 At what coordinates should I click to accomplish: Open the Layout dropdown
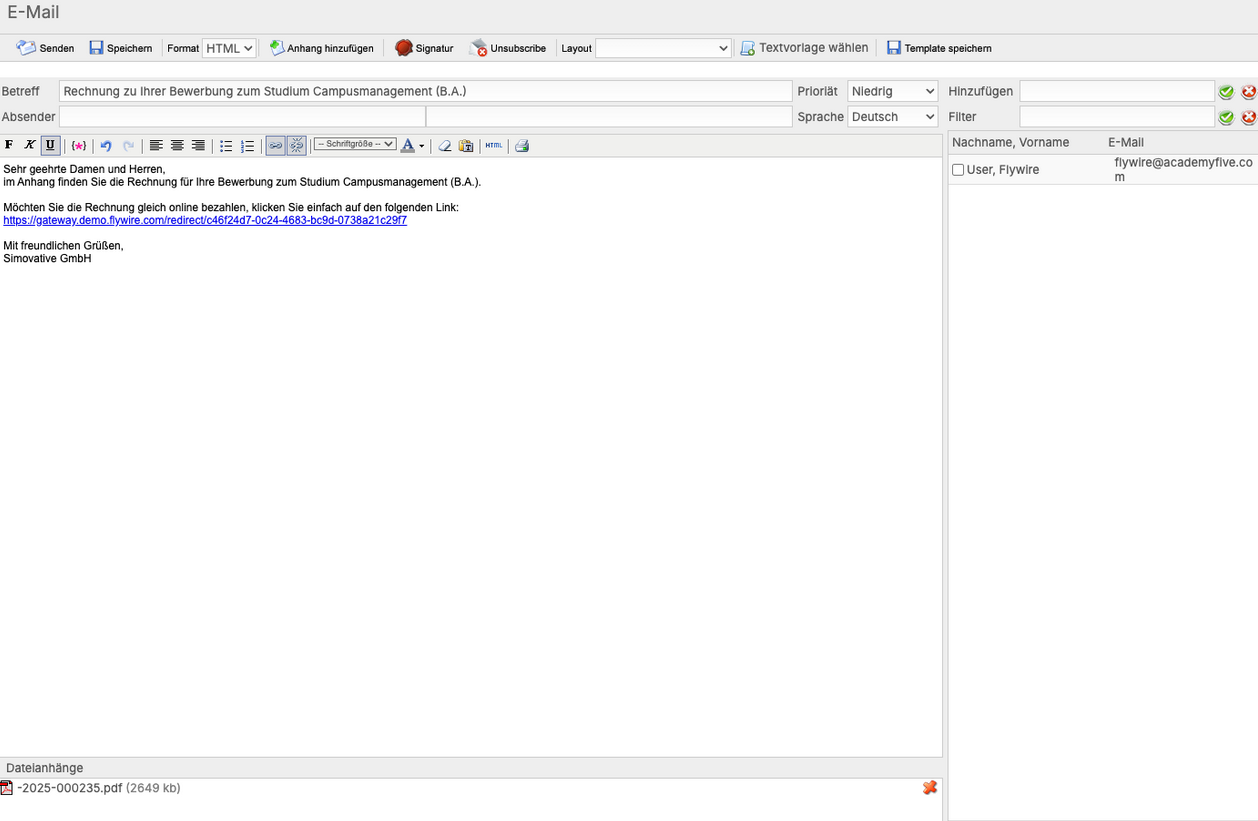pyautogui.click(x=663, y=48)
